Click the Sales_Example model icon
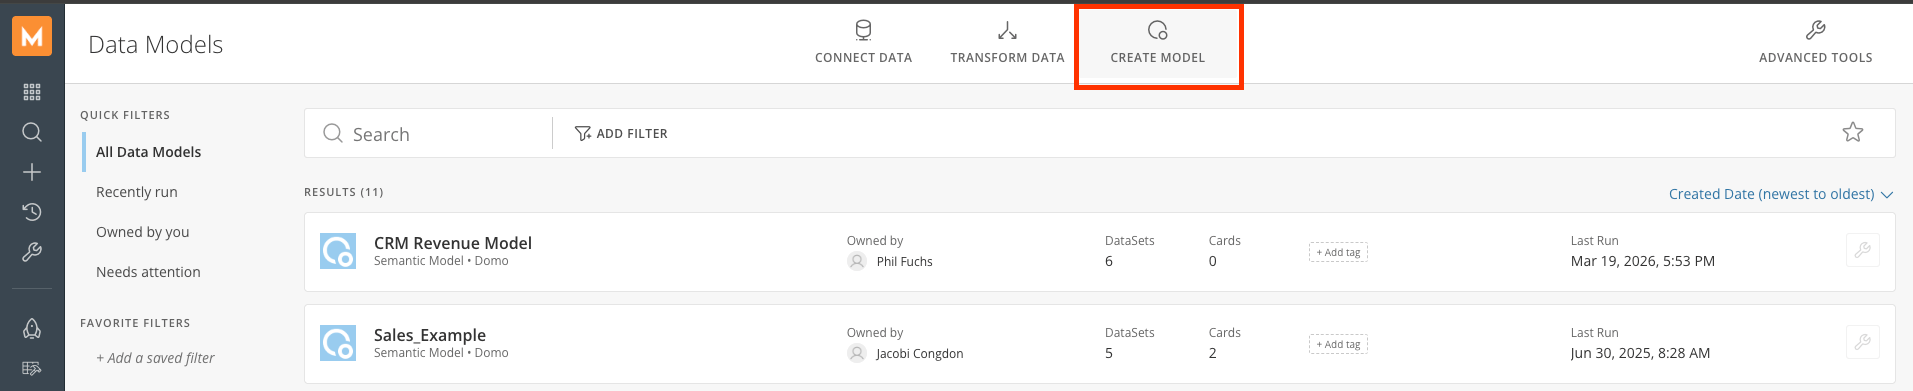This screenshot has width=1913, height=391. 338,343
